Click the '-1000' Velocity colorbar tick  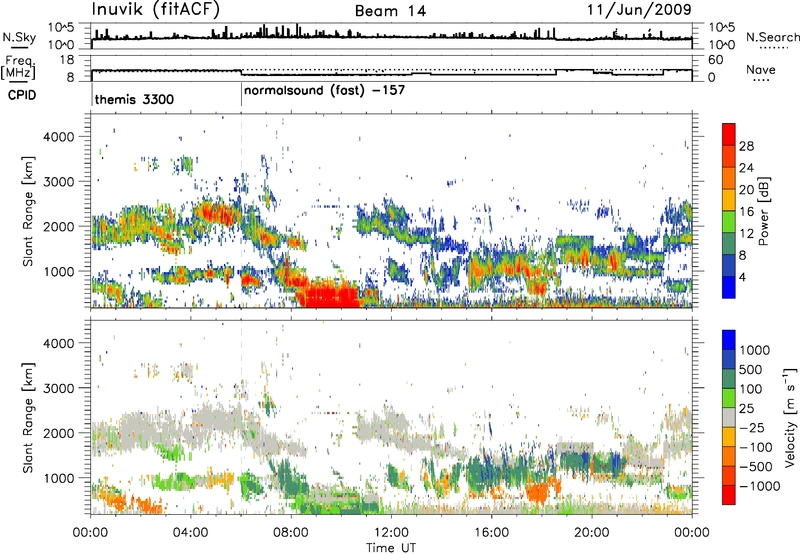pos(759,486)
